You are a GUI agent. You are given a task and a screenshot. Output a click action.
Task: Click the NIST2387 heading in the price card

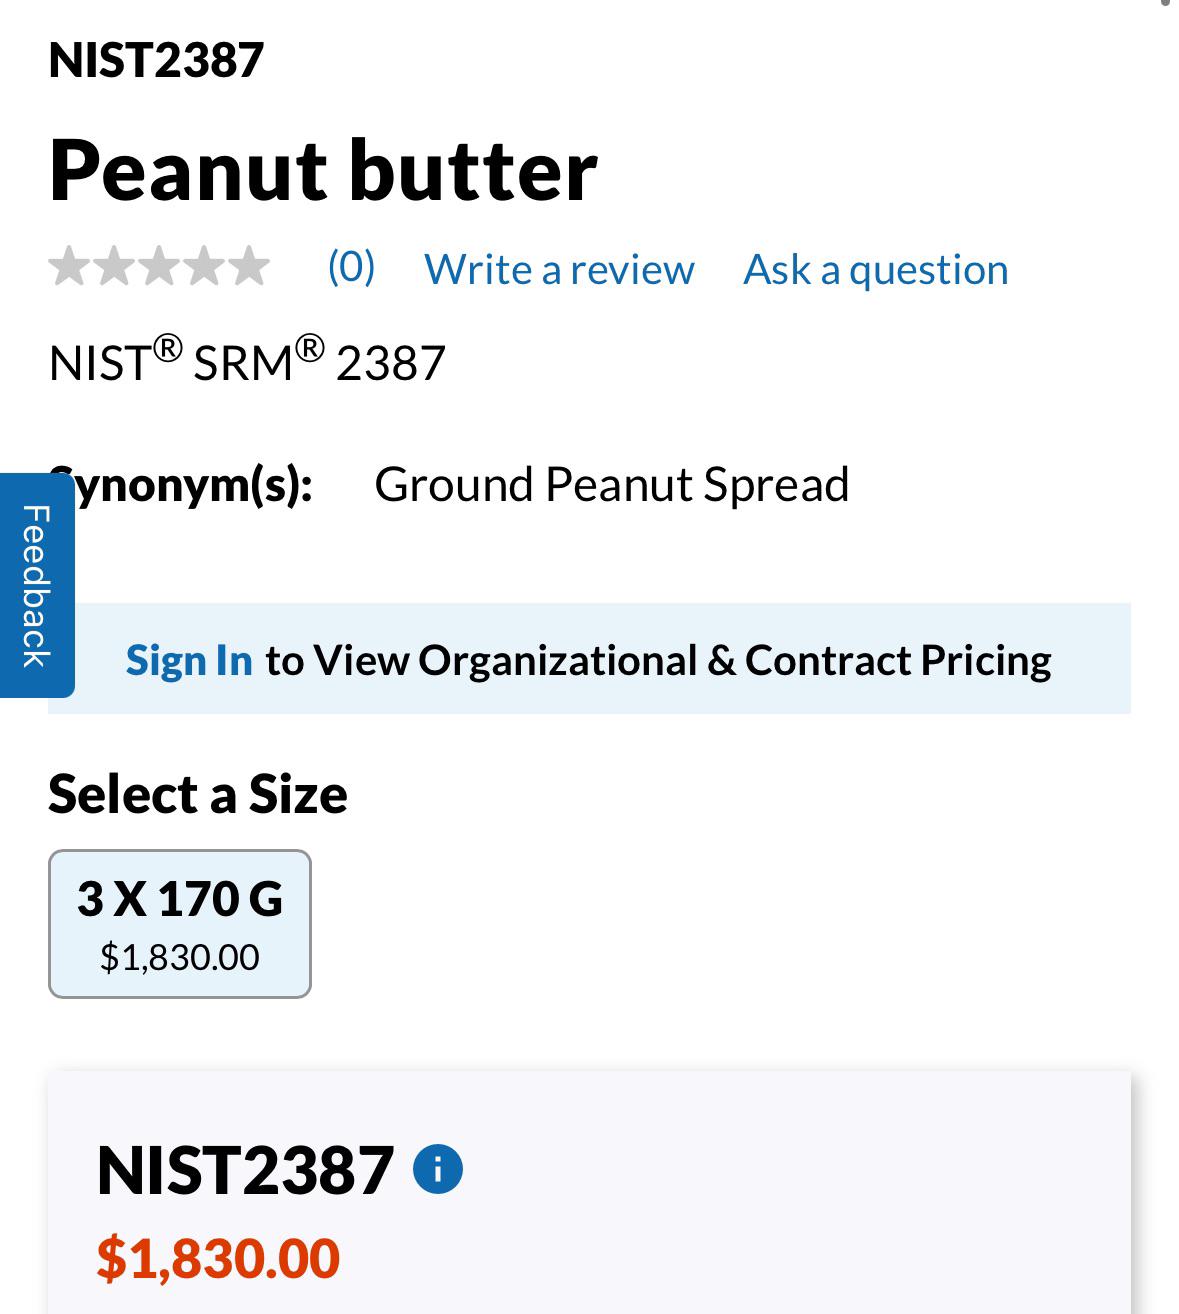245,1170
